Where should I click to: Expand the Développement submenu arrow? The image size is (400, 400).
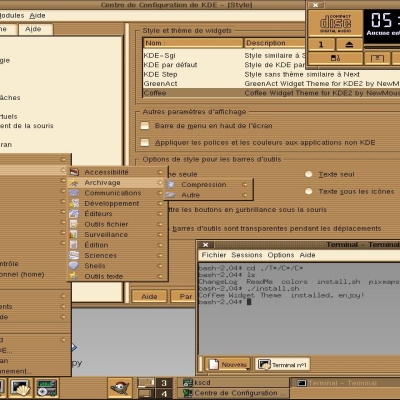click(x=160, y=203)
